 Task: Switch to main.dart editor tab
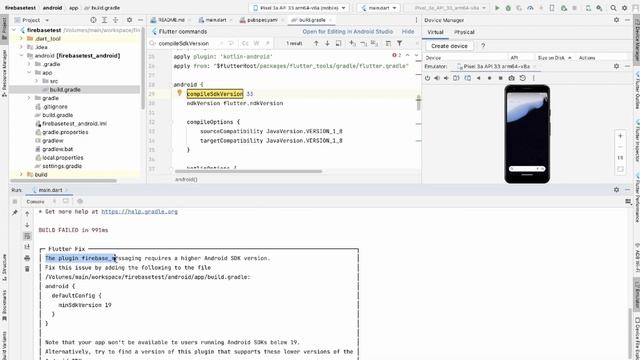216,20
